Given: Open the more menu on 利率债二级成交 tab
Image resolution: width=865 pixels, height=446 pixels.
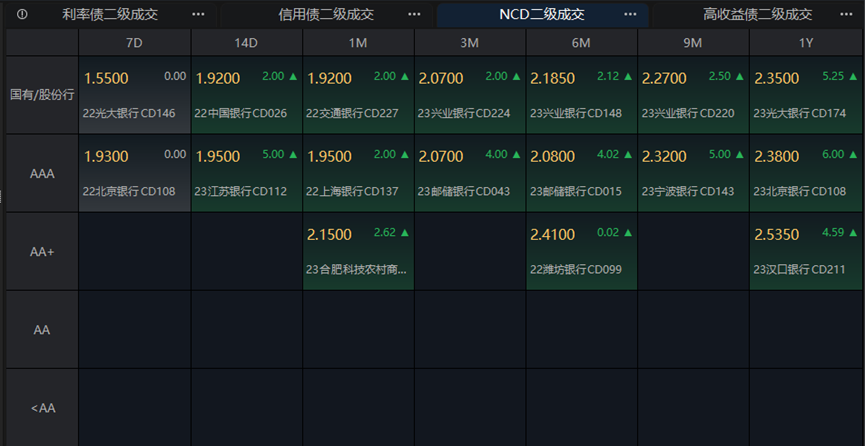Looking at the screenshot, I should pyautogui.click(x=198, y=14).
